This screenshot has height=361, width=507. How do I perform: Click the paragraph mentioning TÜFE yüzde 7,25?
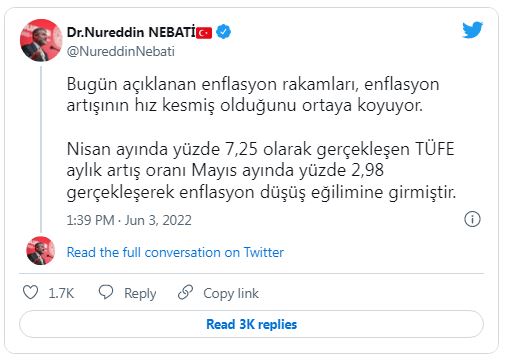(261, 170)
